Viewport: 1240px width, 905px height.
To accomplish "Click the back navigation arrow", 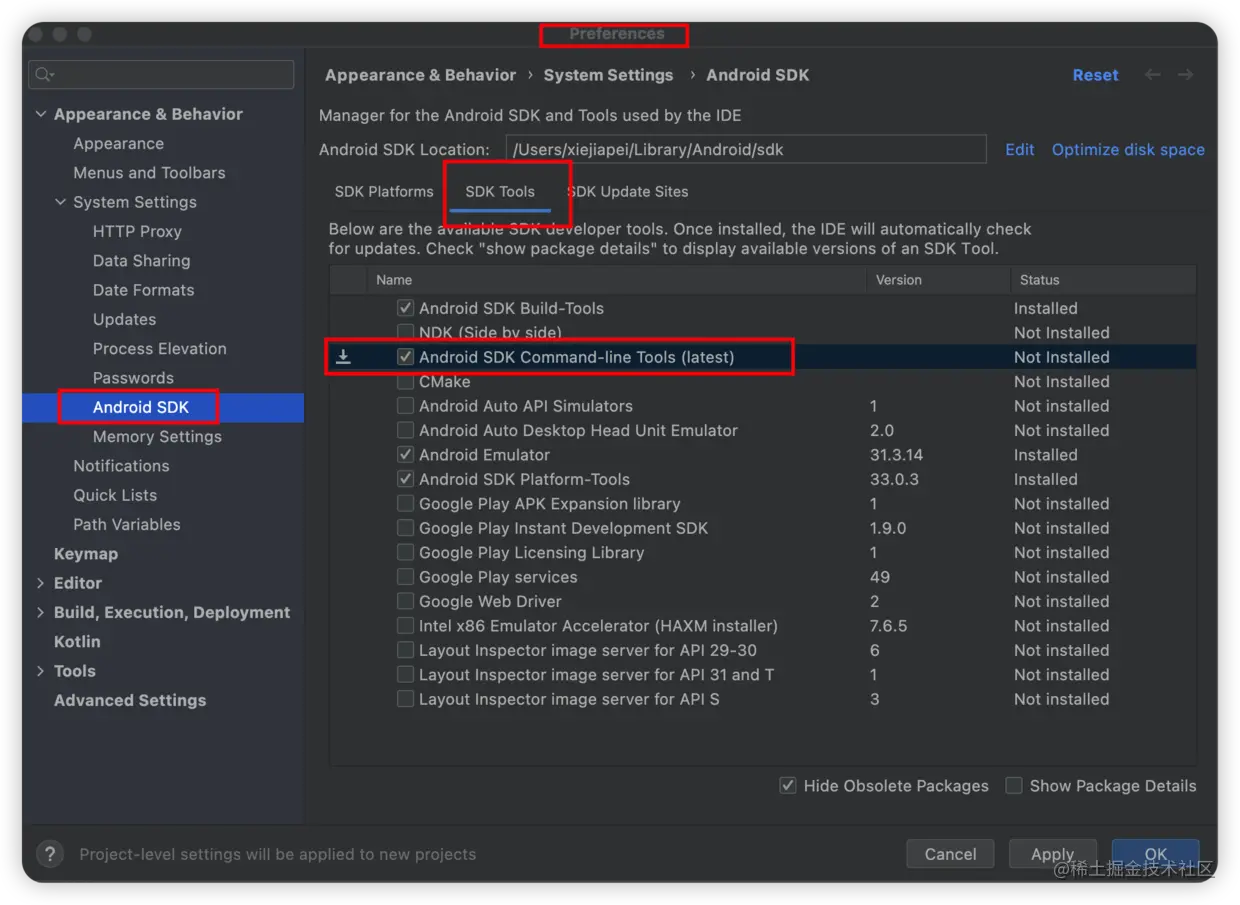I will point(1153,75).
